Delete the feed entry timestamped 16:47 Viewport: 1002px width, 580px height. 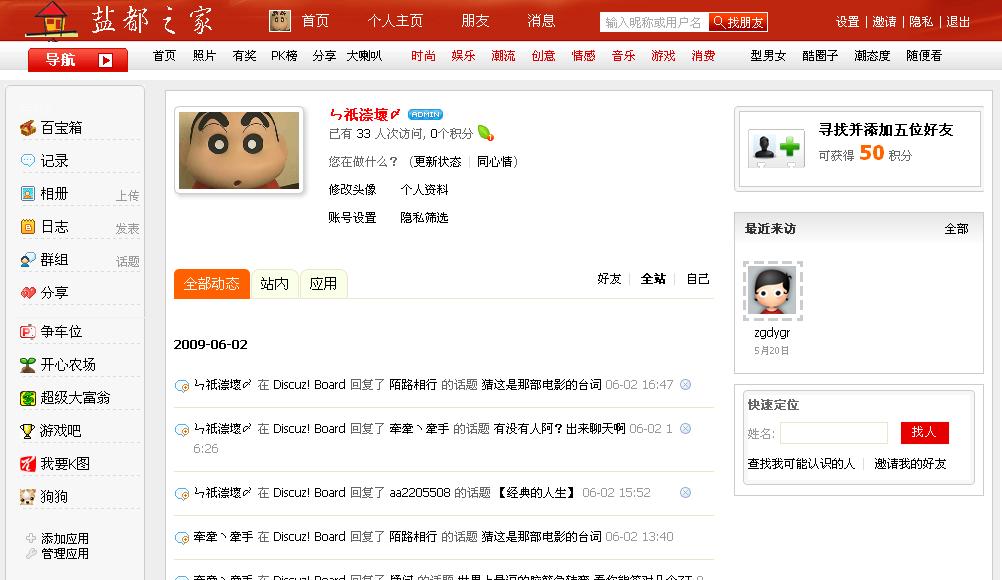point(685,385)
